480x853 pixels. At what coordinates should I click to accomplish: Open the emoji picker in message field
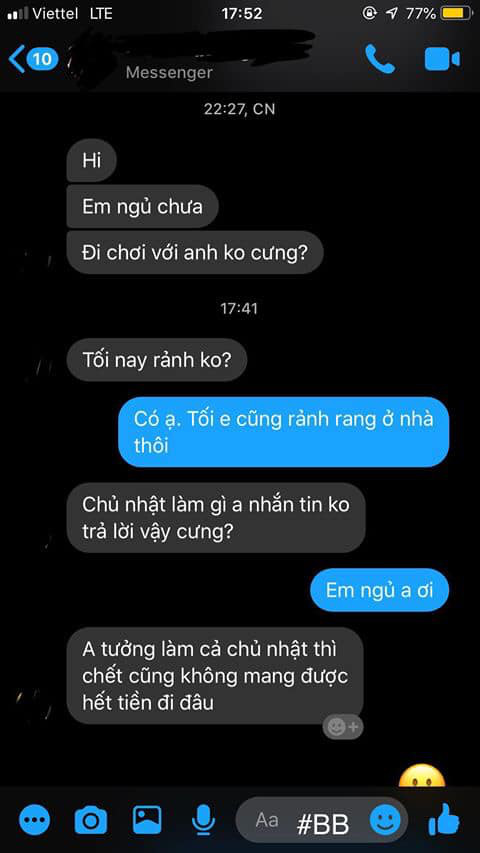385,820
